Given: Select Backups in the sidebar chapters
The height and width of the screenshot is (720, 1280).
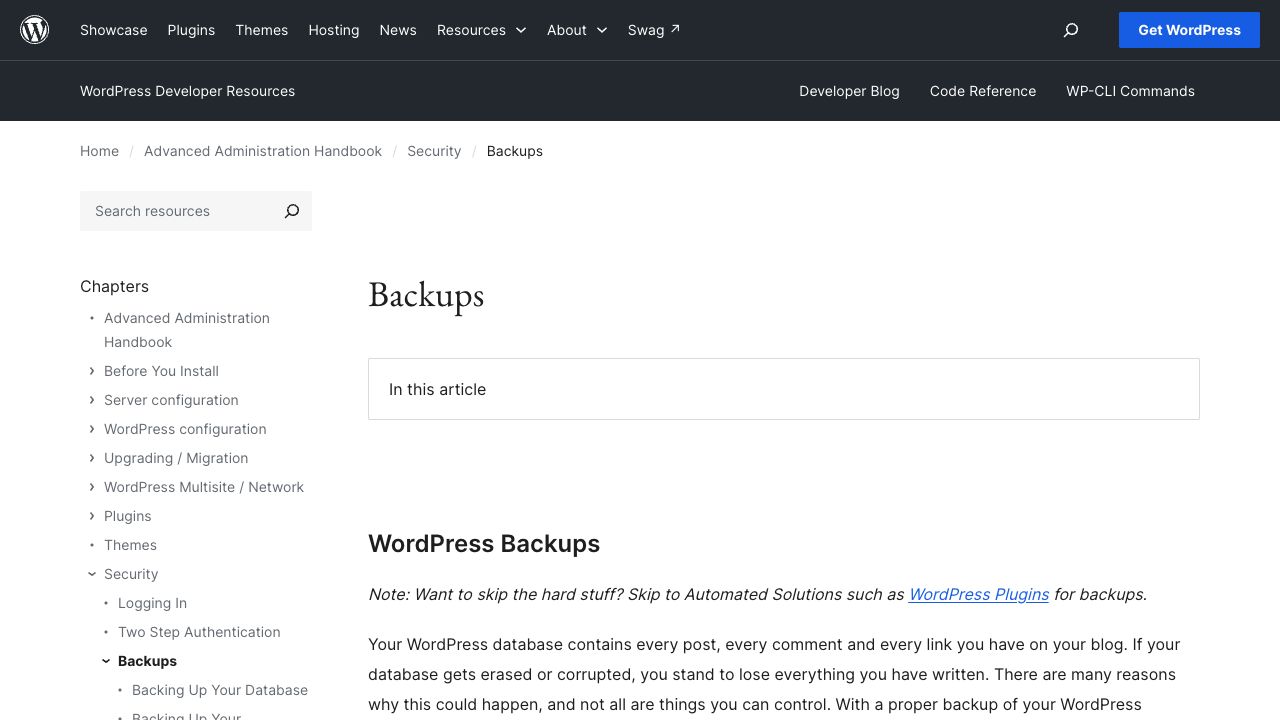Looking at the screenshot, I should (x=147, y=661).
